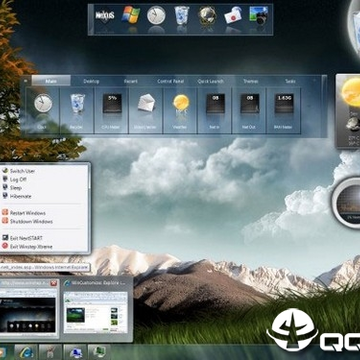Open the Recent tab
Viewport: 360px width, 360px height.
[131, 81]
